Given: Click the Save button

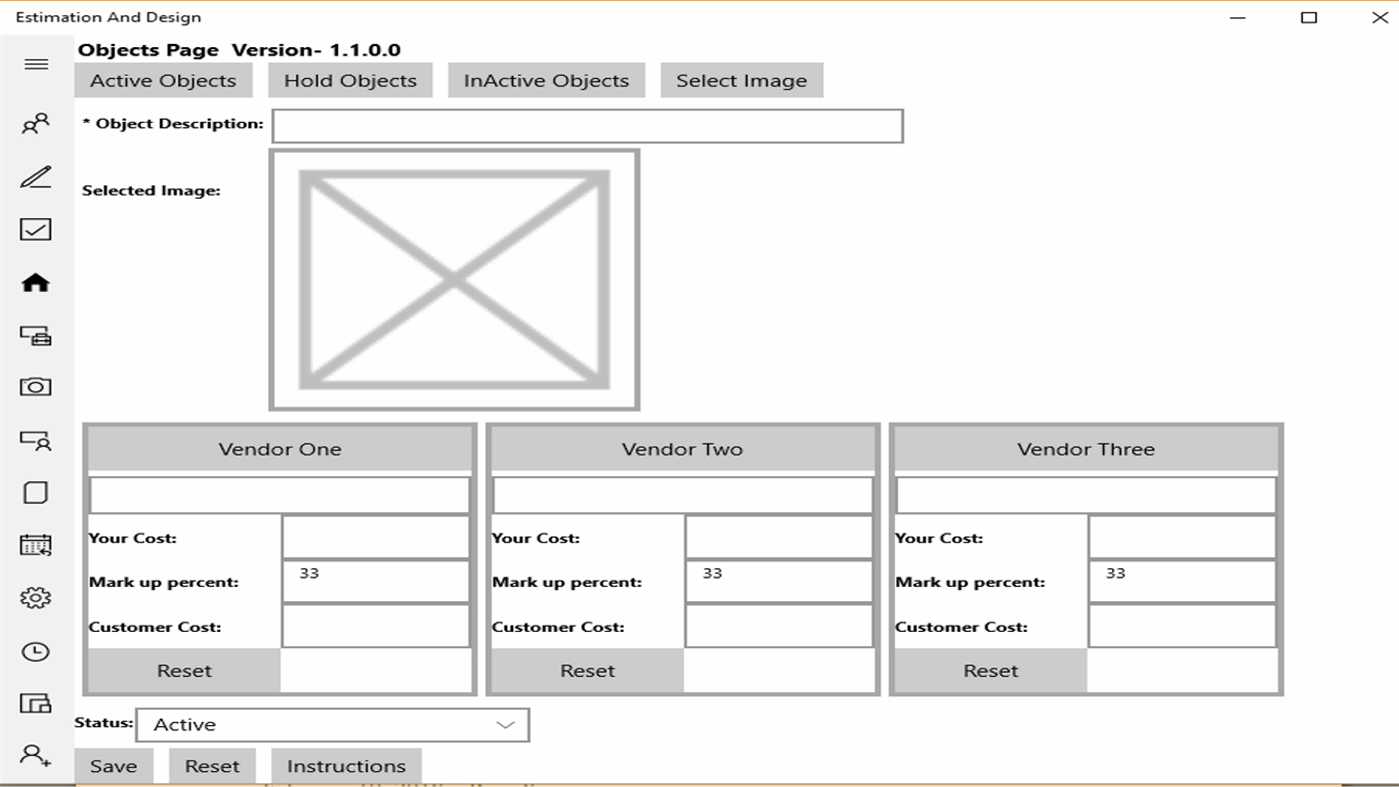Looking at the screenshot, I should (113, 765).
